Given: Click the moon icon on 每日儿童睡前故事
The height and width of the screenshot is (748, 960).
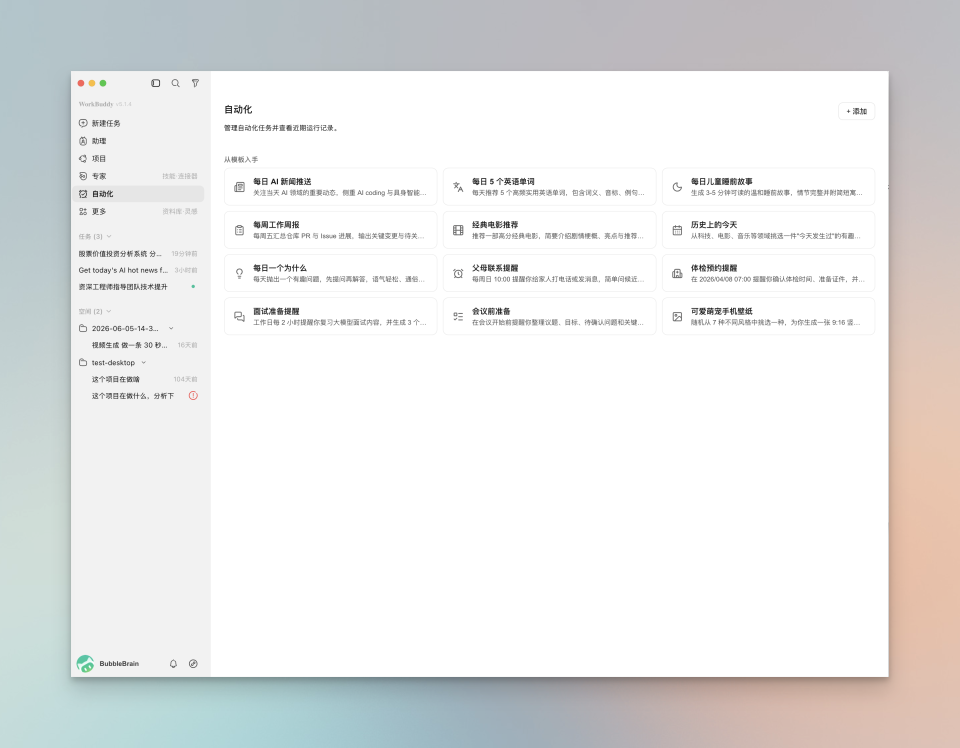Looking at the screenshot, I should pyautogui.click(x=677, y=187).
